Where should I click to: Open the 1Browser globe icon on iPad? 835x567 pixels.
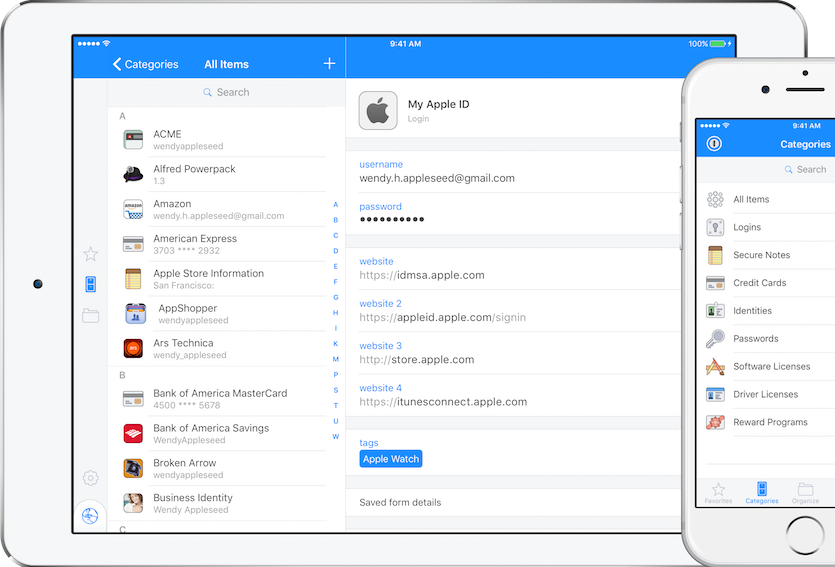coord(90,516)
